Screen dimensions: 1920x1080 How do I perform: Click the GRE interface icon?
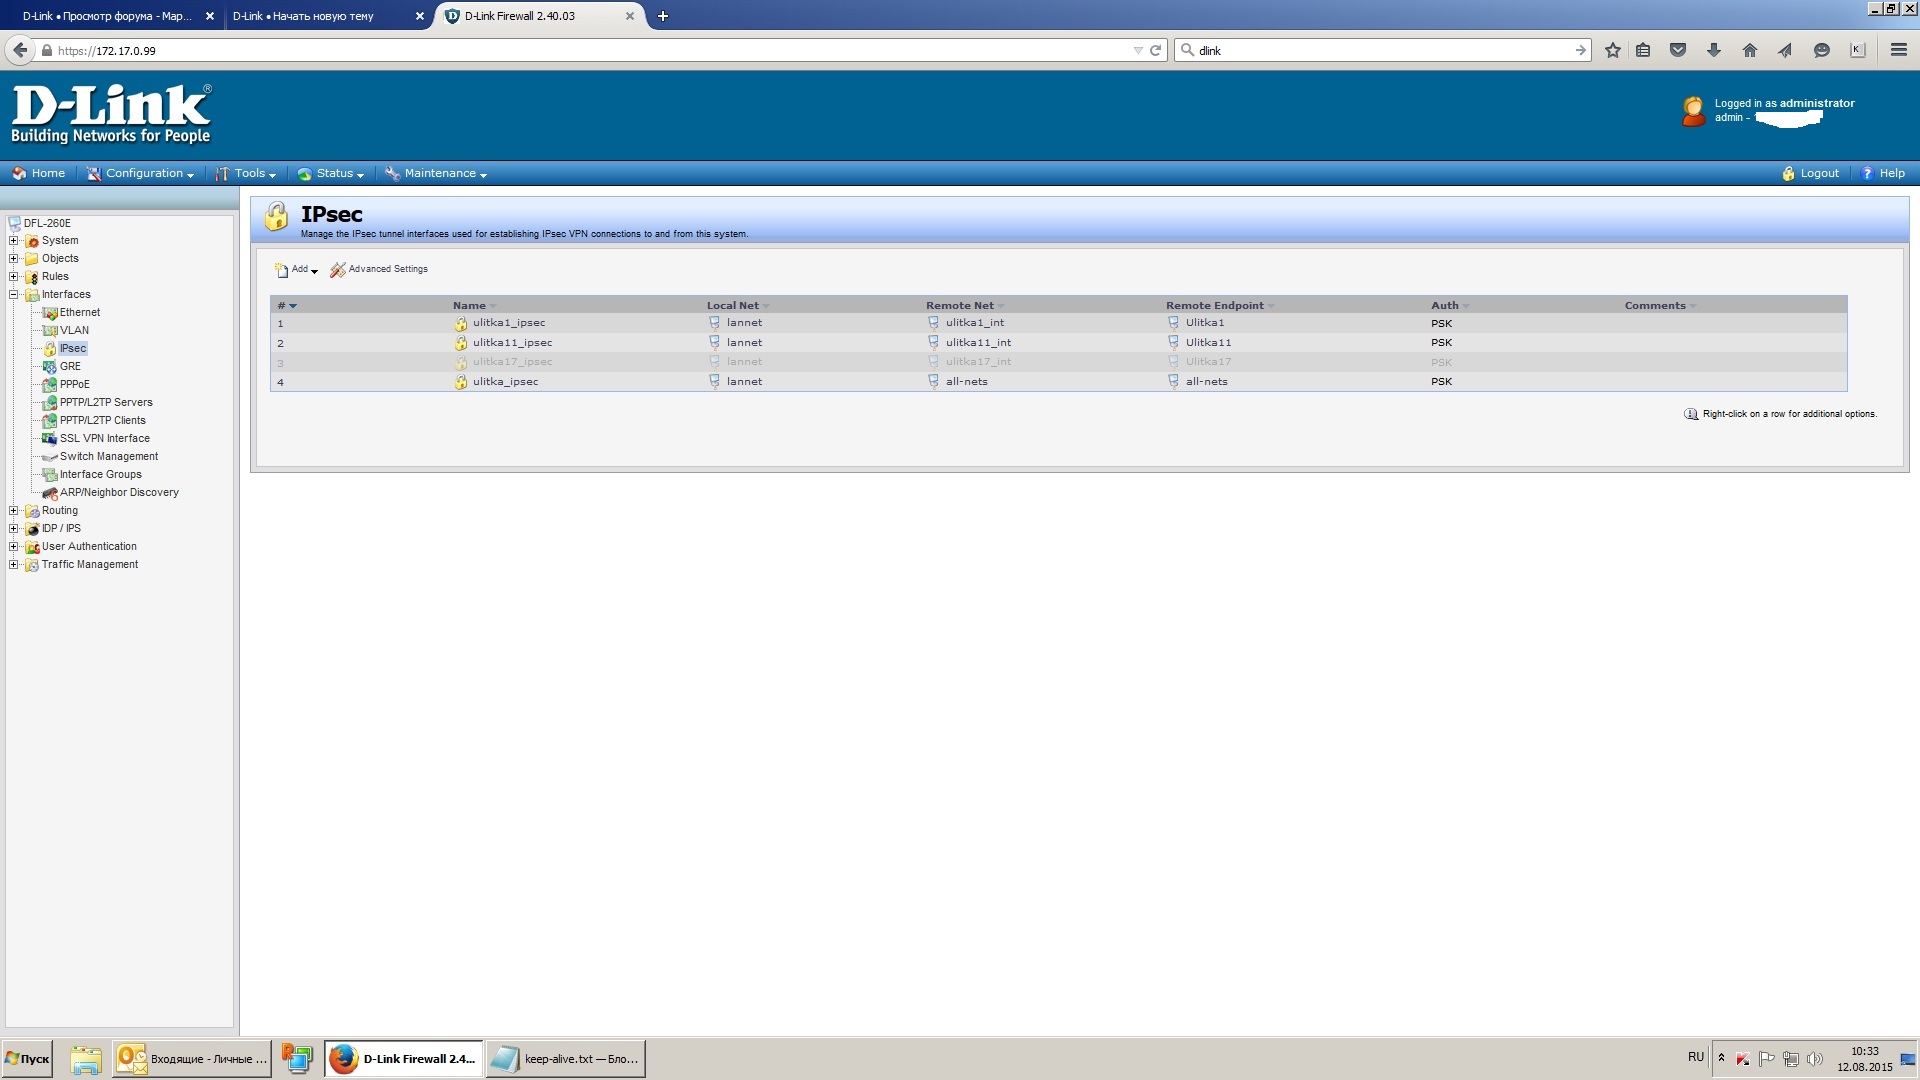point(49,367)
